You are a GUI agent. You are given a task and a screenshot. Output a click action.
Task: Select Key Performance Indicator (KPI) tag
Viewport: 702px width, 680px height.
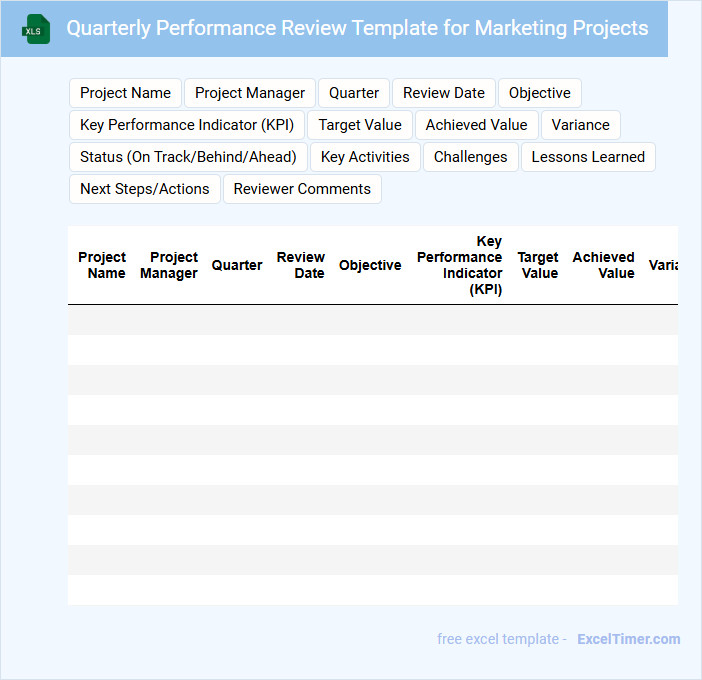(x=187, y=125)
